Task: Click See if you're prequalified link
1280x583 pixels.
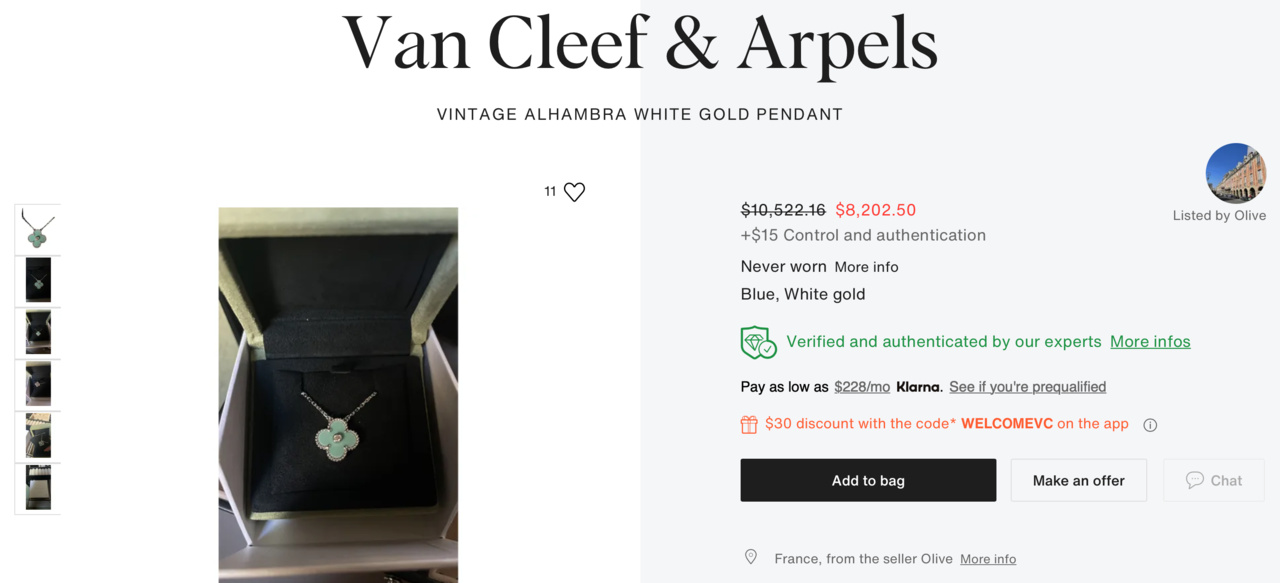Action: (1027, 387)
